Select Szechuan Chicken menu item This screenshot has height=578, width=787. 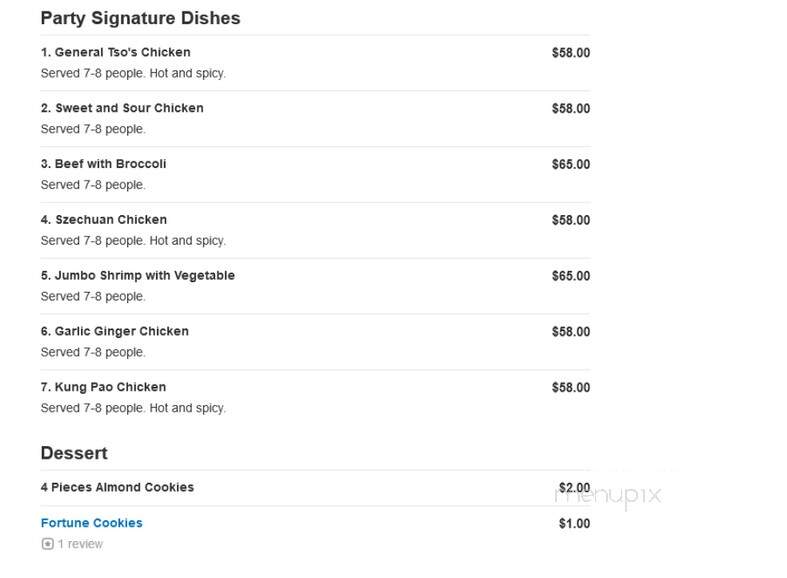coord(104,219)
